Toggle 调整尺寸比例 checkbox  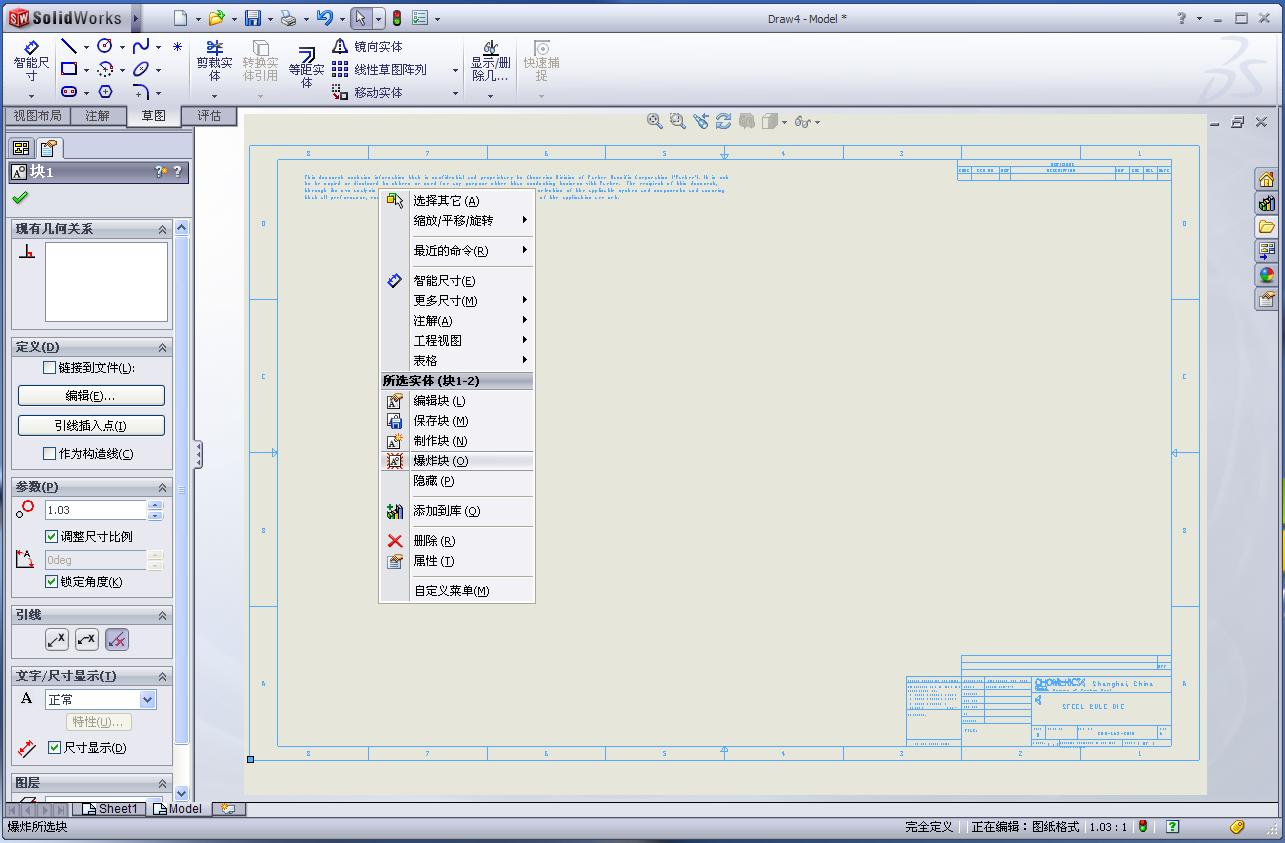[52, 537]
